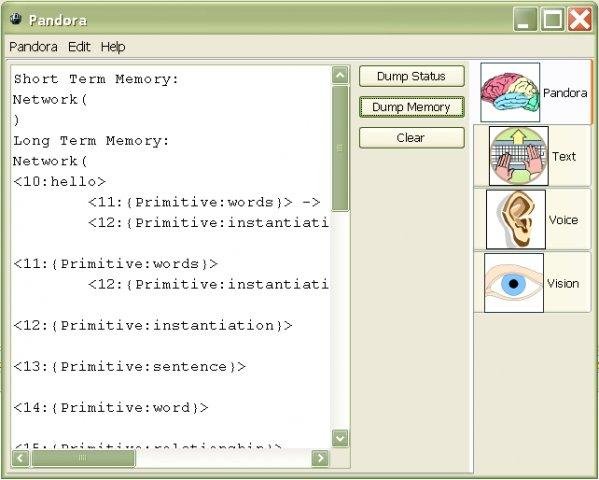Maximize the Pandora window
Image resolution: width=599 pixels, height=480 pixels.
(552, 19)
